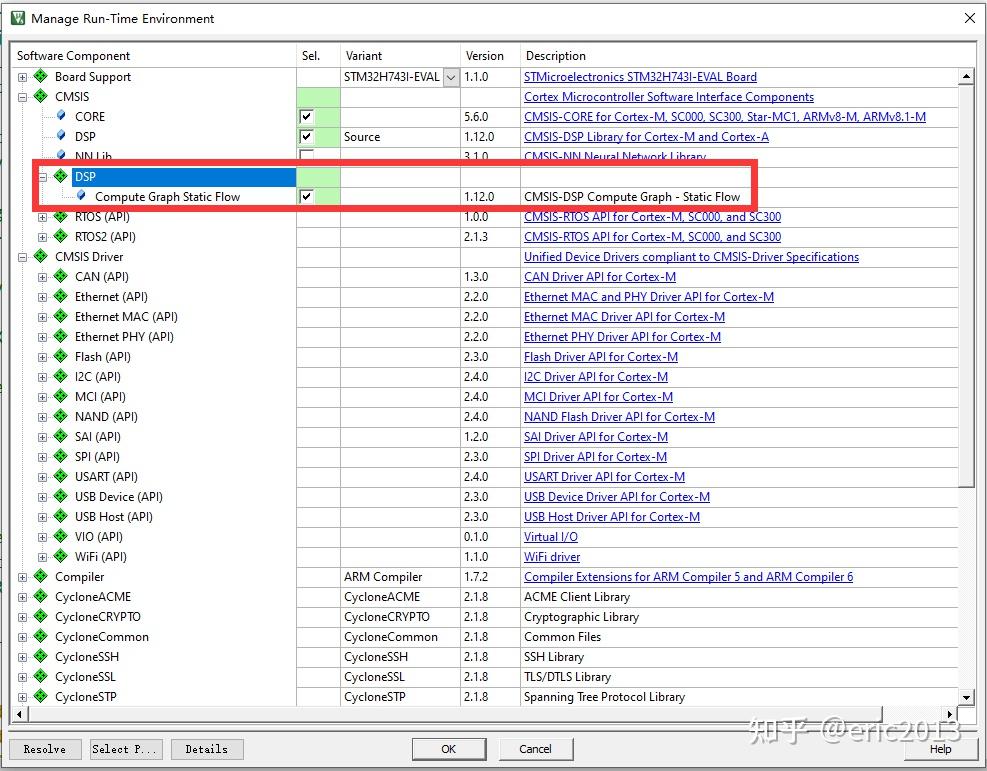The height and width of the screenshot is (771, 987).
Task: Open the CMSIS-DSP Library description link
Action: tap(646, 137)
